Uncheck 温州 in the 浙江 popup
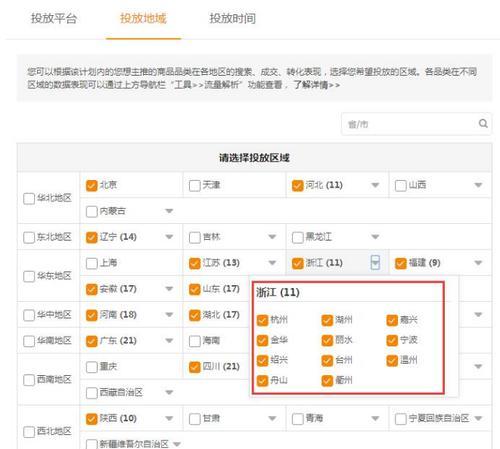This screenshot has height=449, width=500. pyautogui.click(x=392, y=361)
